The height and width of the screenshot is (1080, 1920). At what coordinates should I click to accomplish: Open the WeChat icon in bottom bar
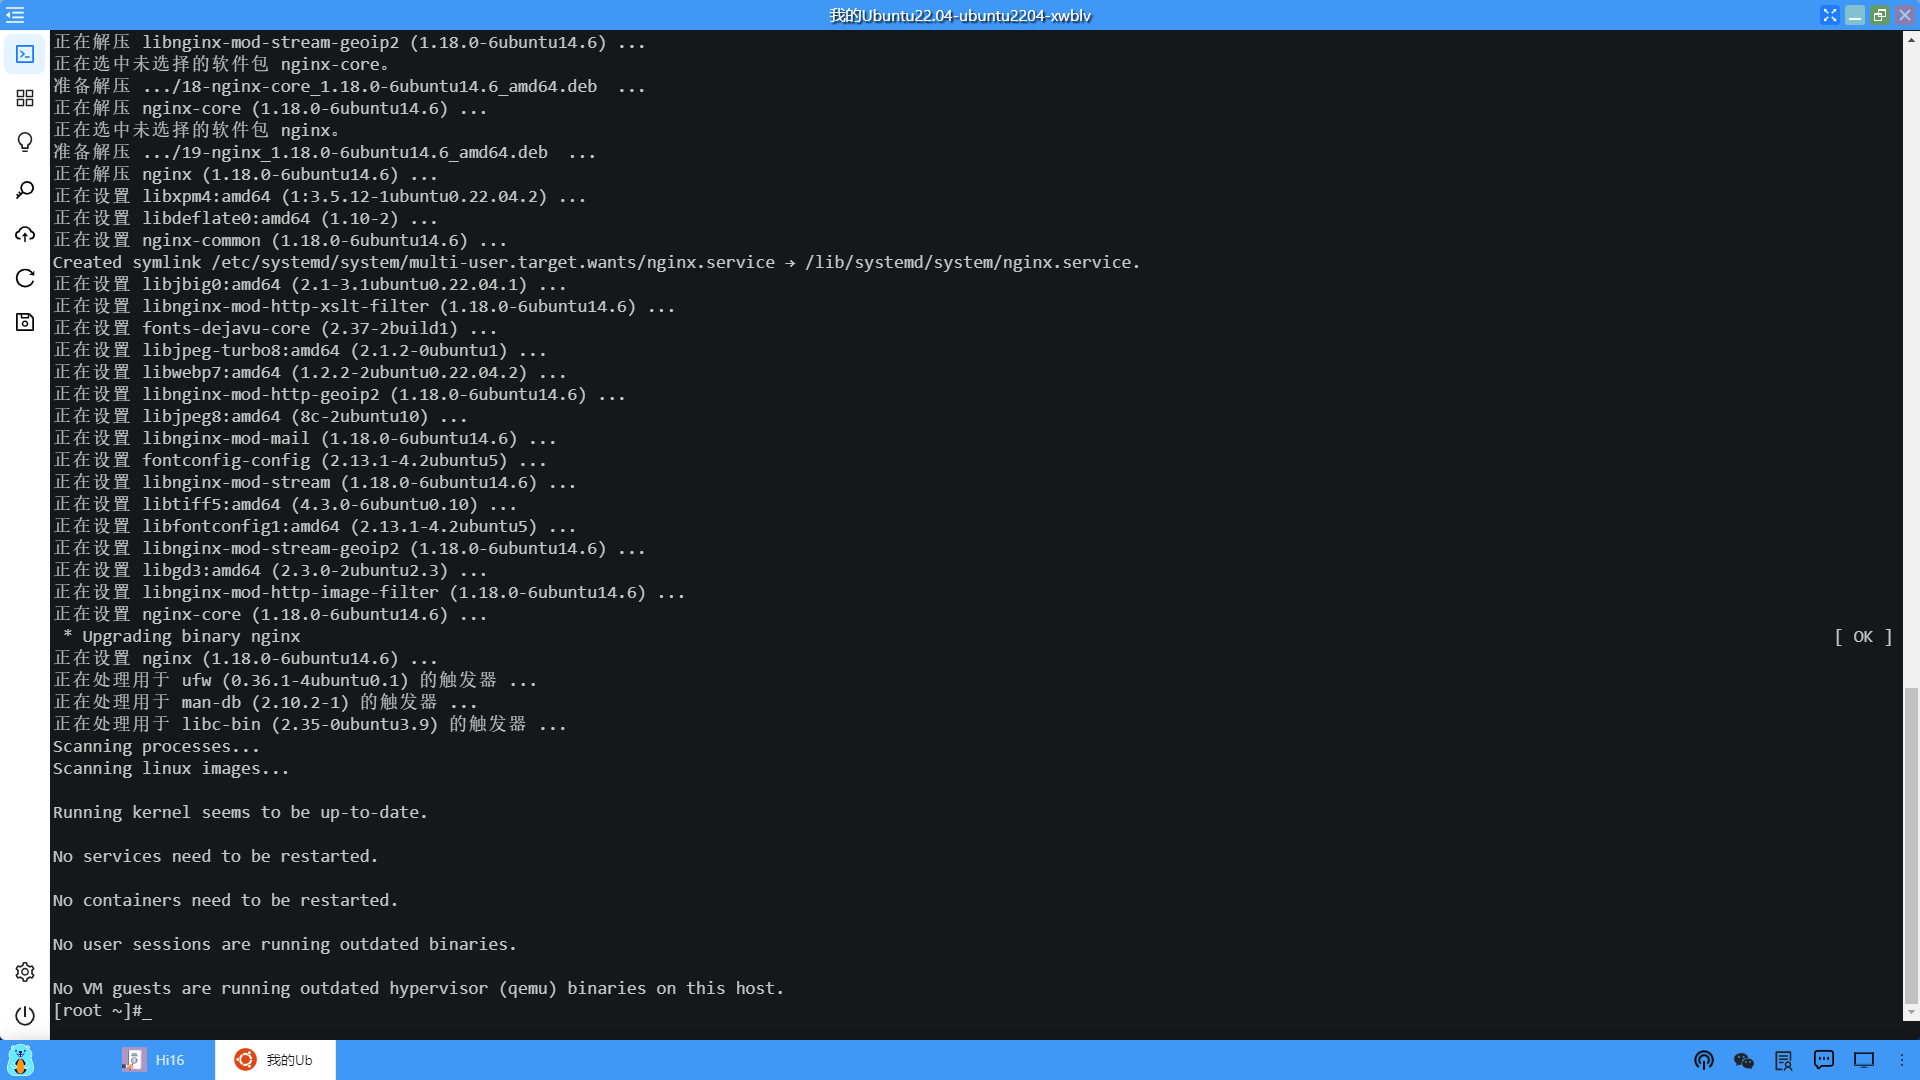point(1744,1060)
